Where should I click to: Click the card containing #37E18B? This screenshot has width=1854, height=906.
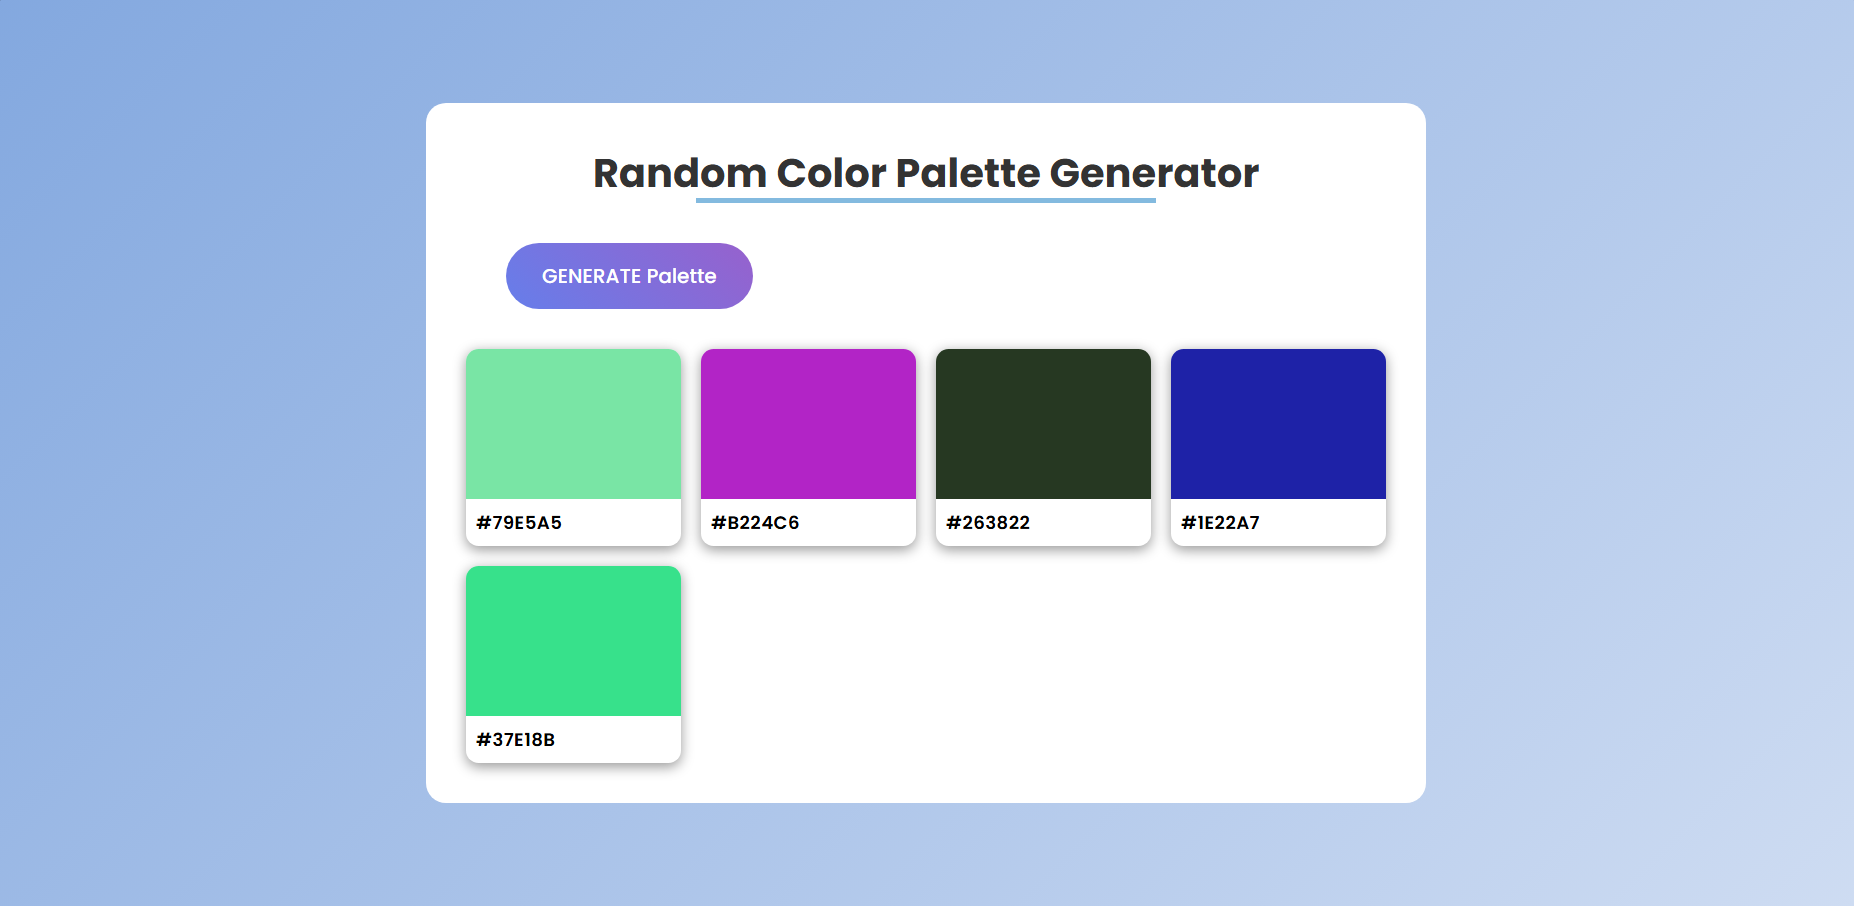pyautogui.click(x=573, y=663)
